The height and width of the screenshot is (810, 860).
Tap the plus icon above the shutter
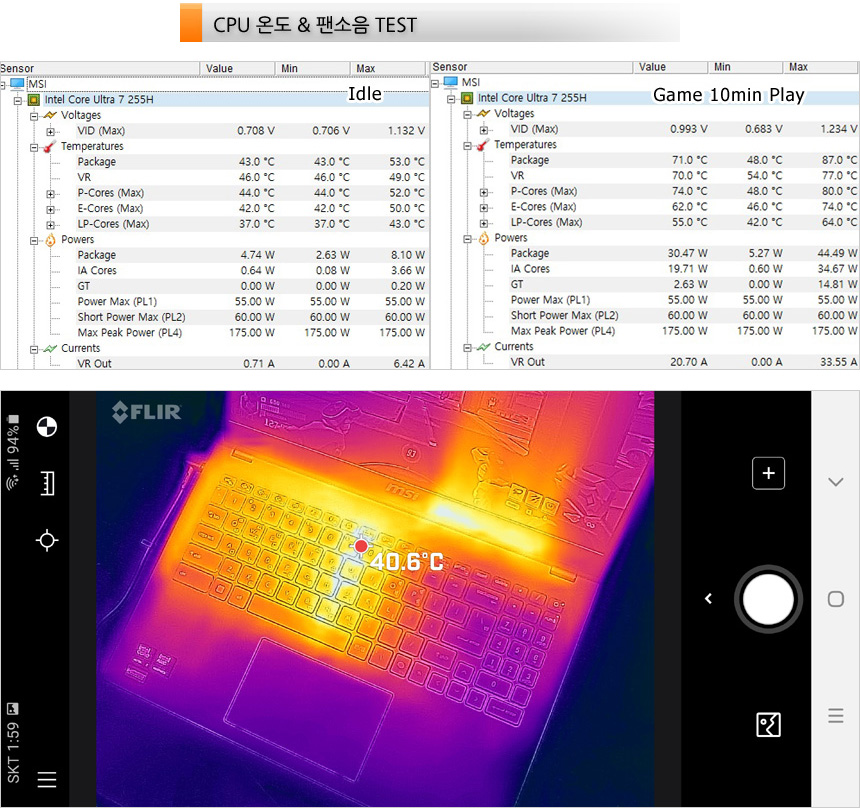click(768, 474)
